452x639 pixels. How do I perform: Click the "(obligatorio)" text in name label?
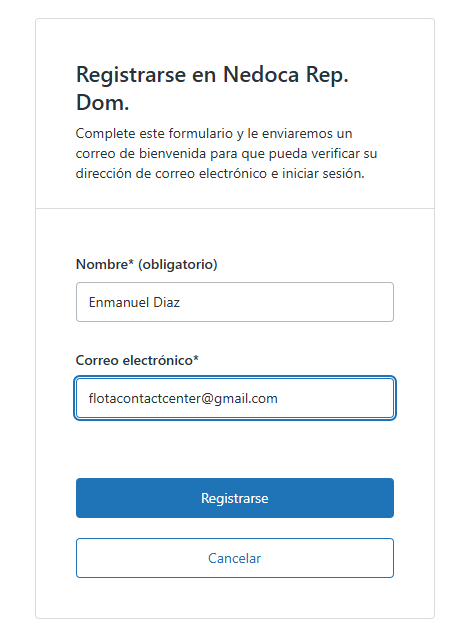178,264
